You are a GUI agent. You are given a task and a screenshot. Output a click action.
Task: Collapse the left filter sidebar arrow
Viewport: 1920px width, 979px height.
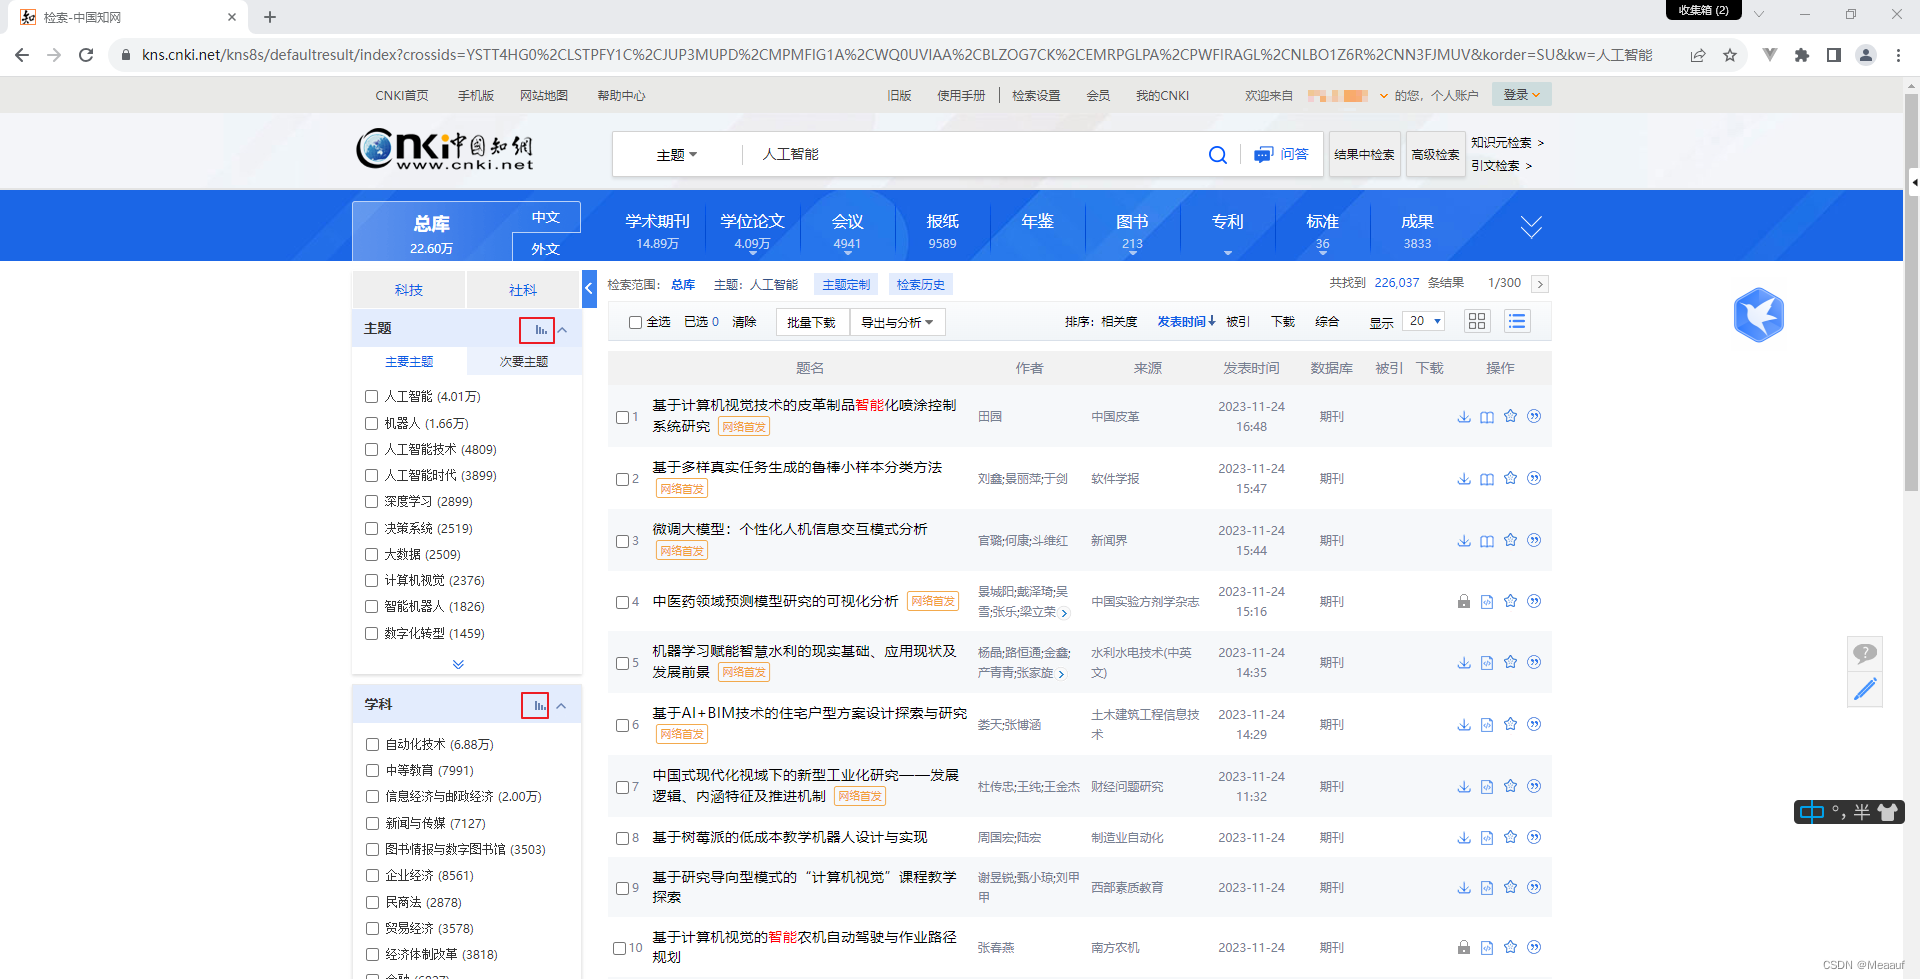click(x=589, y=288)
